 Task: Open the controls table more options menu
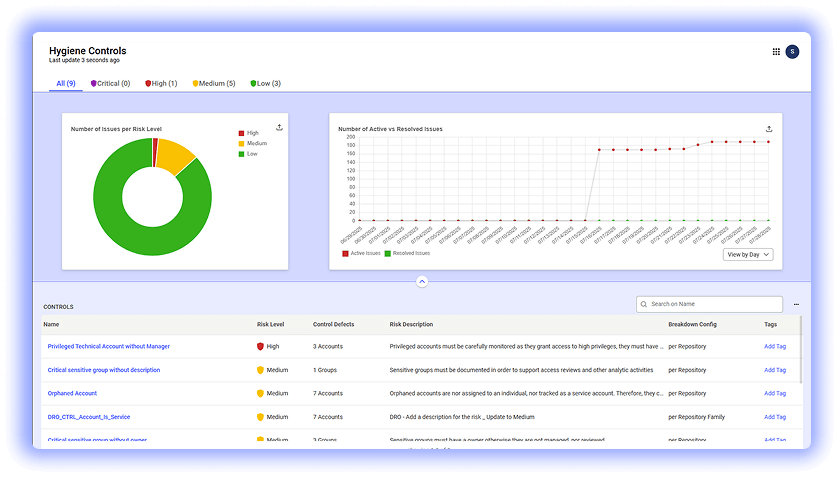pos(796,304)
